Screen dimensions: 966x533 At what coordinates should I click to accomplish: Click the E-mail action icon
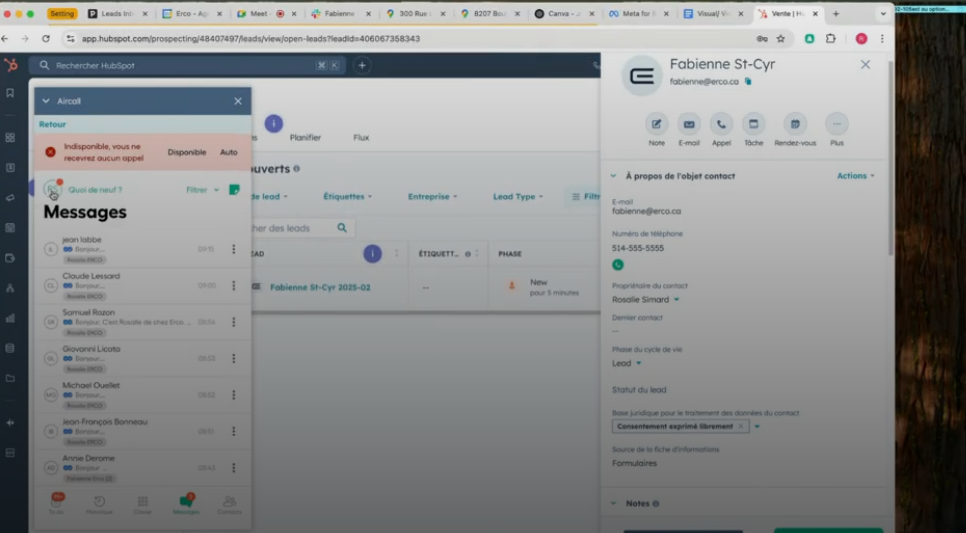689,124
